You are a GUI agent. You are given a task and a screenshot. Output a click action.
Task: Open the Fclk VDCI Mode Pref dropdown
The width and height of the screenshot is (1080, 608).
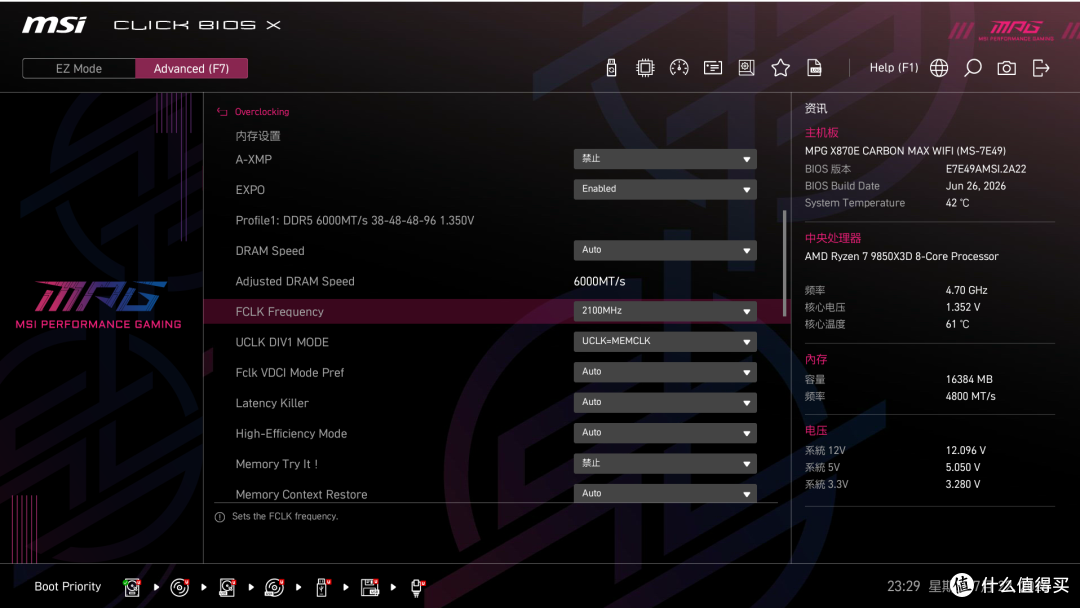tap(665, 373)
